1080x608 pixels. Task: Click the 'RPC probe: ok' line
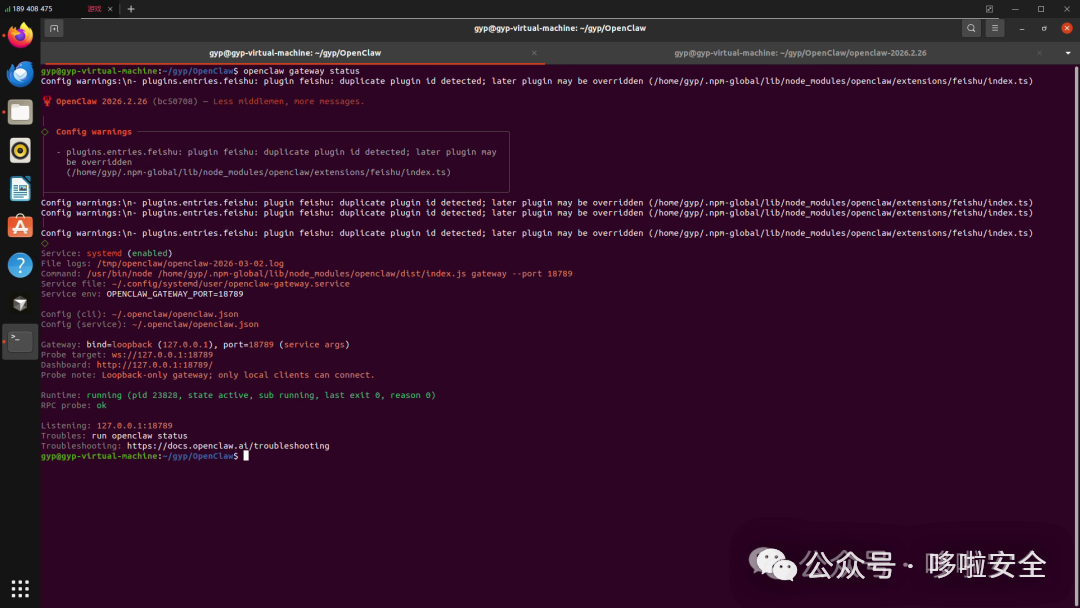tap(74, 406)
